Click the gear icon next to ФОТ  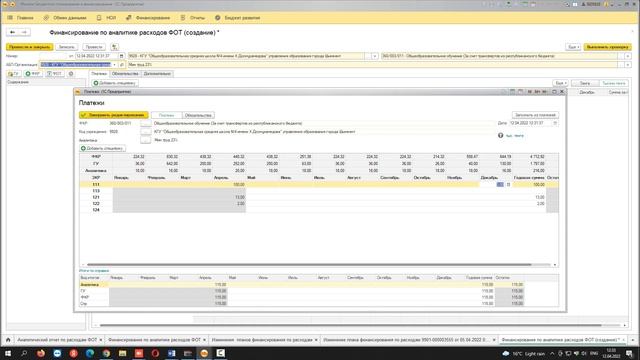pyautogui.click(x=71, y=73)
